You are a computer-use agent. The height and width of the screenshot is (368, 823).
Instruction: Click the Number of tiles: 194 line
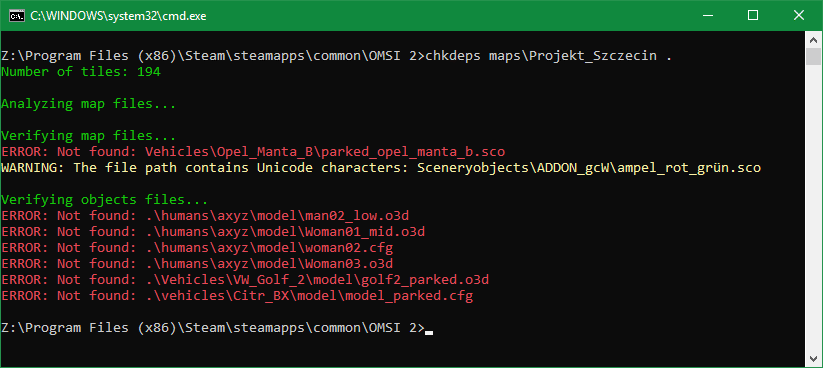pyautogui.click(x=81, y=72)
